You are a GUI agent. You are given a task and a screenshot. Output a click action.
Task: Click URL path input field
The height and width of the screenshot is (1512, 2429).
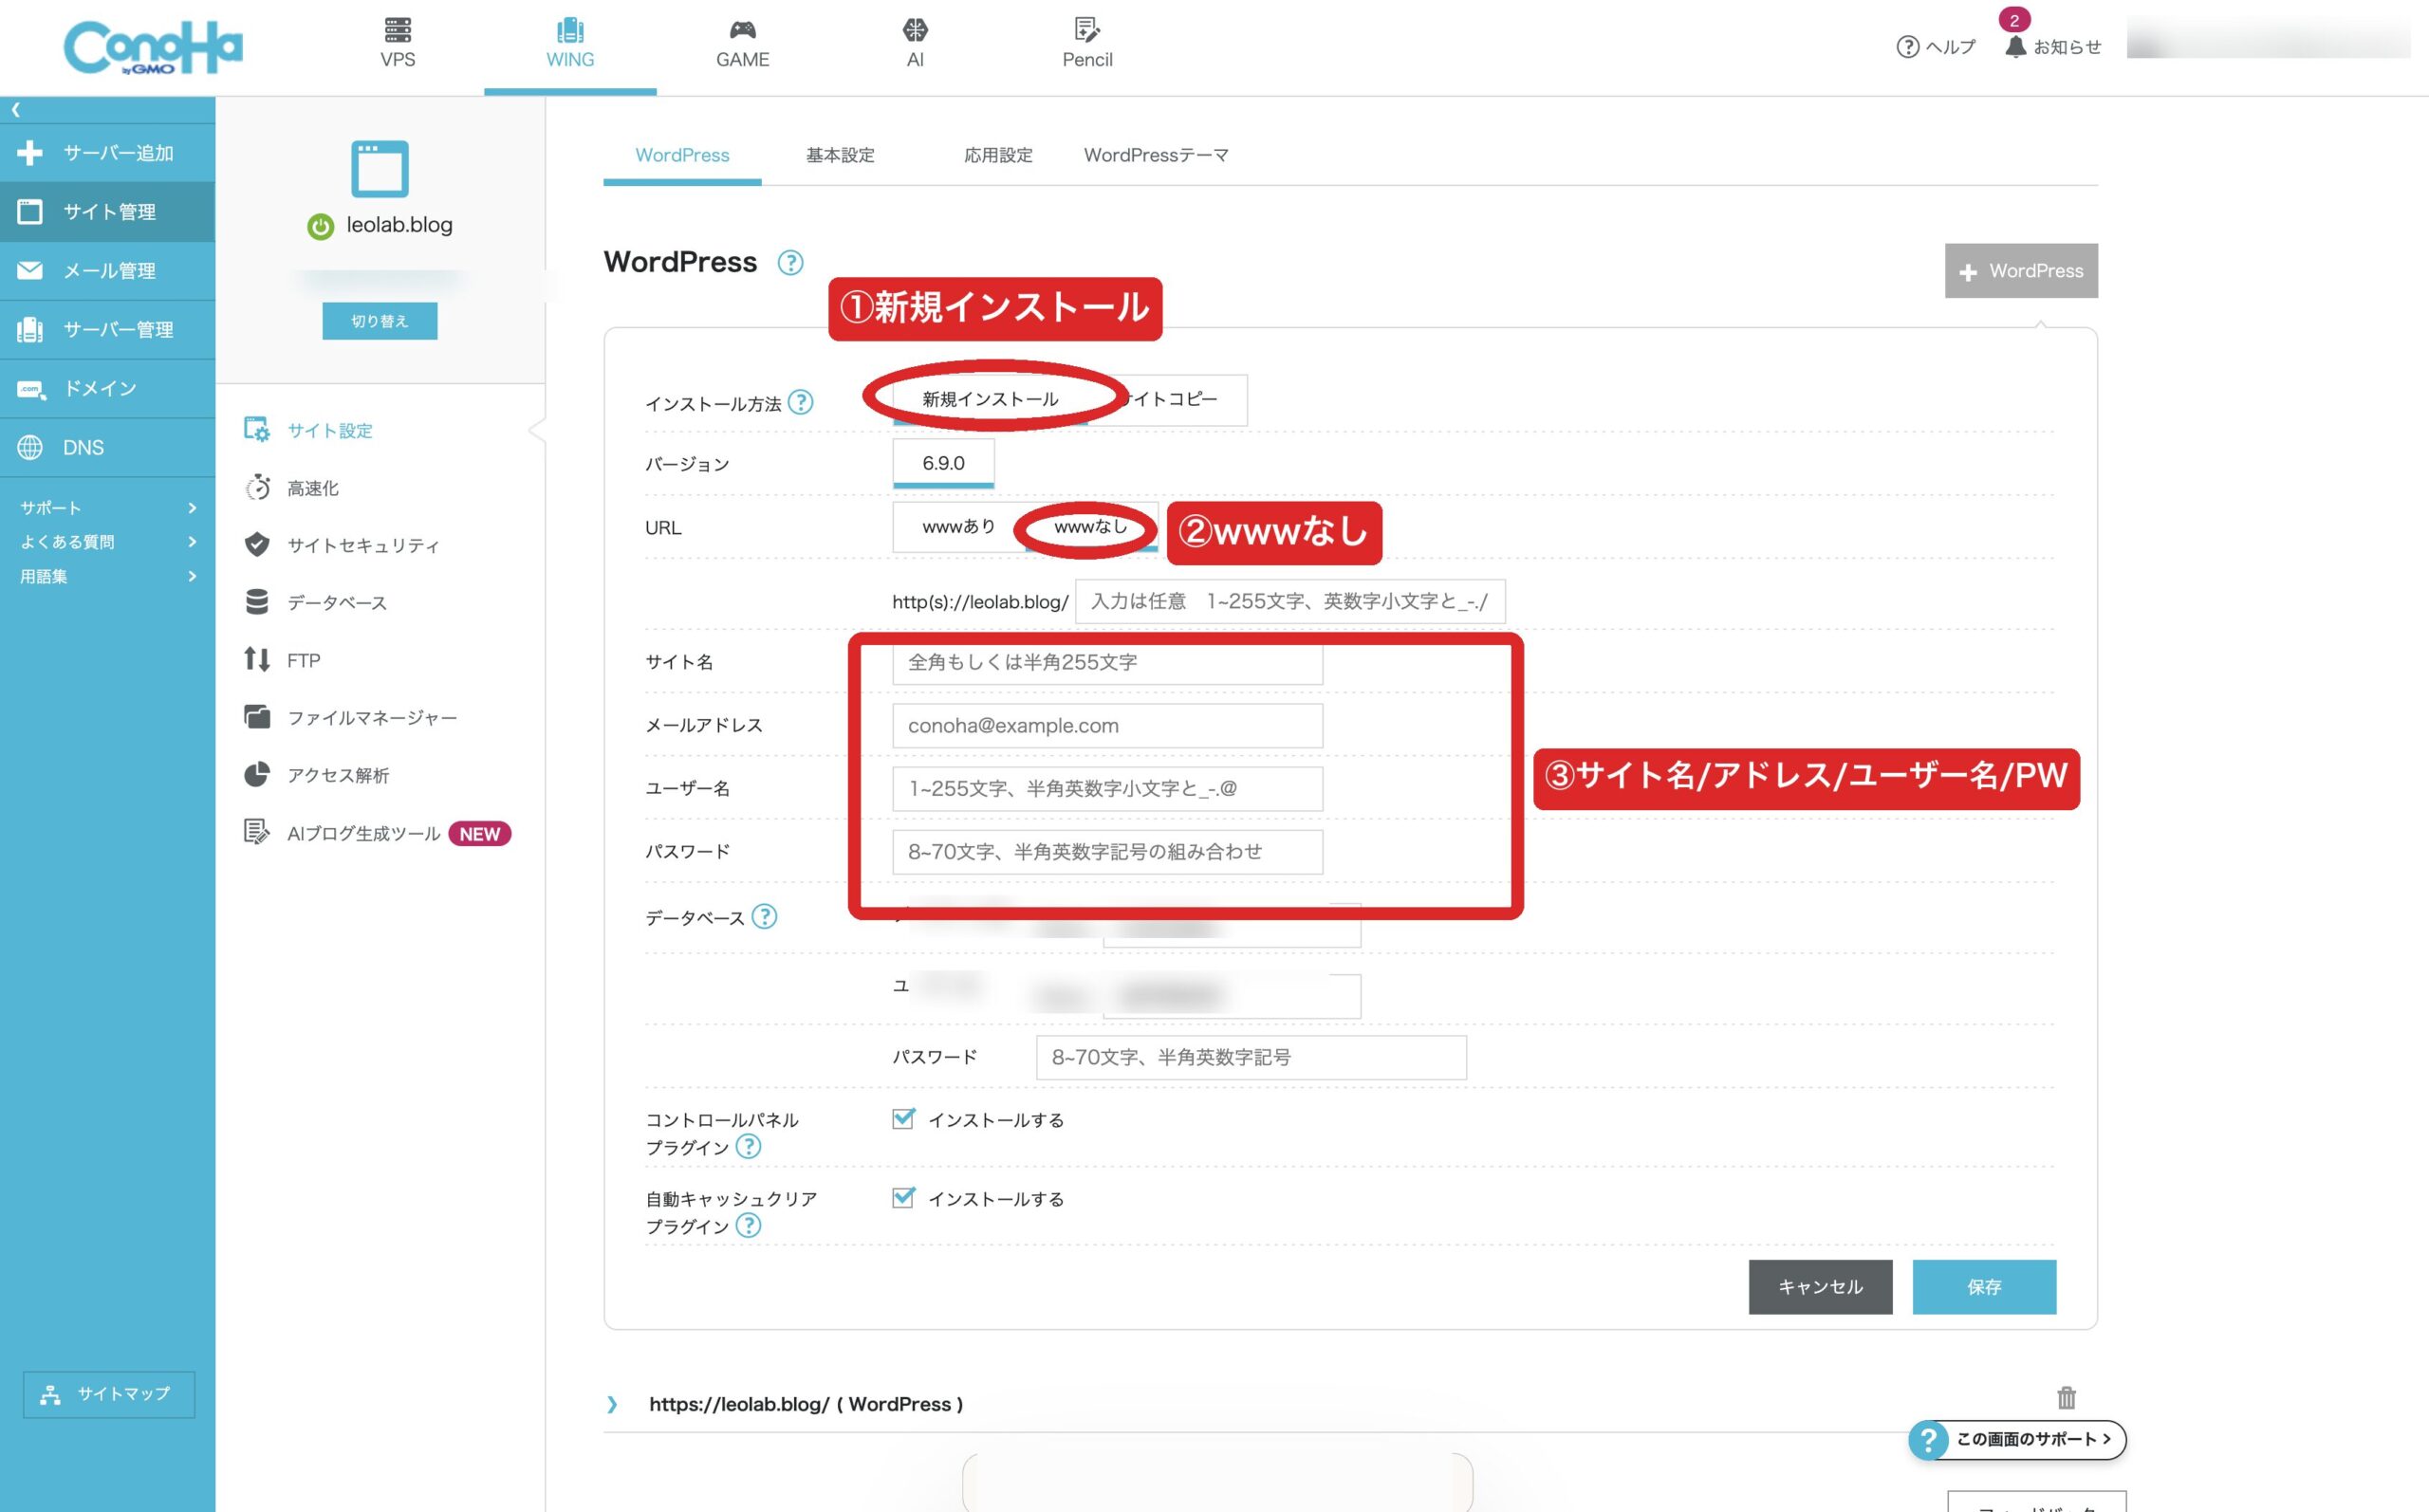coord(1290,601)
